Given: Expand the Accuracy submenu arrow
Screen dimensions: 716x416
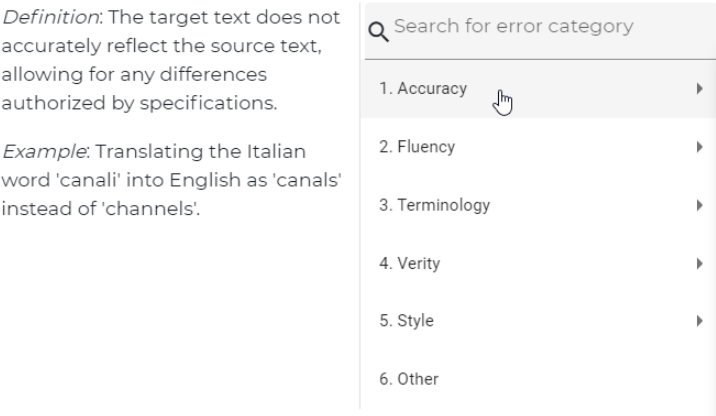Looking at the screenshot, I should click(700, 89).
